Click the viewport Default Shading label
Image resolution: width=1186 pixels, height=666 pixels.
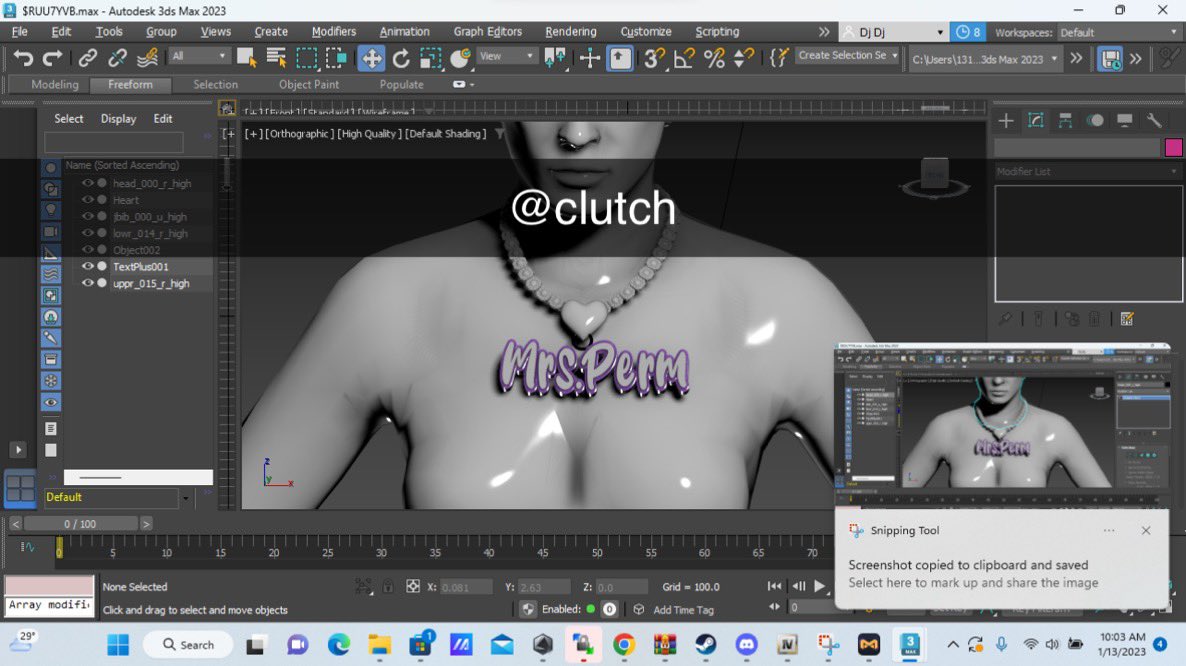tap(446, 134)
